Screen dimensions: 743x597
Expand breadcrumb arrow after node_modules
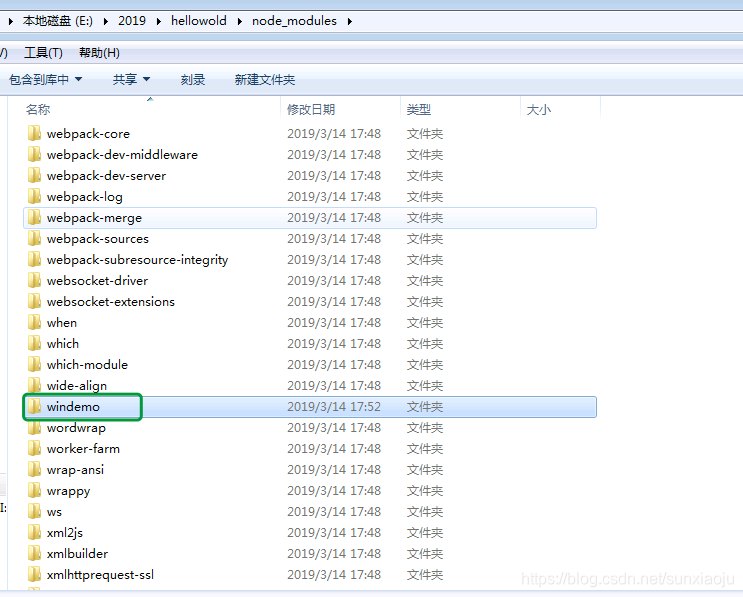point(350,21)
